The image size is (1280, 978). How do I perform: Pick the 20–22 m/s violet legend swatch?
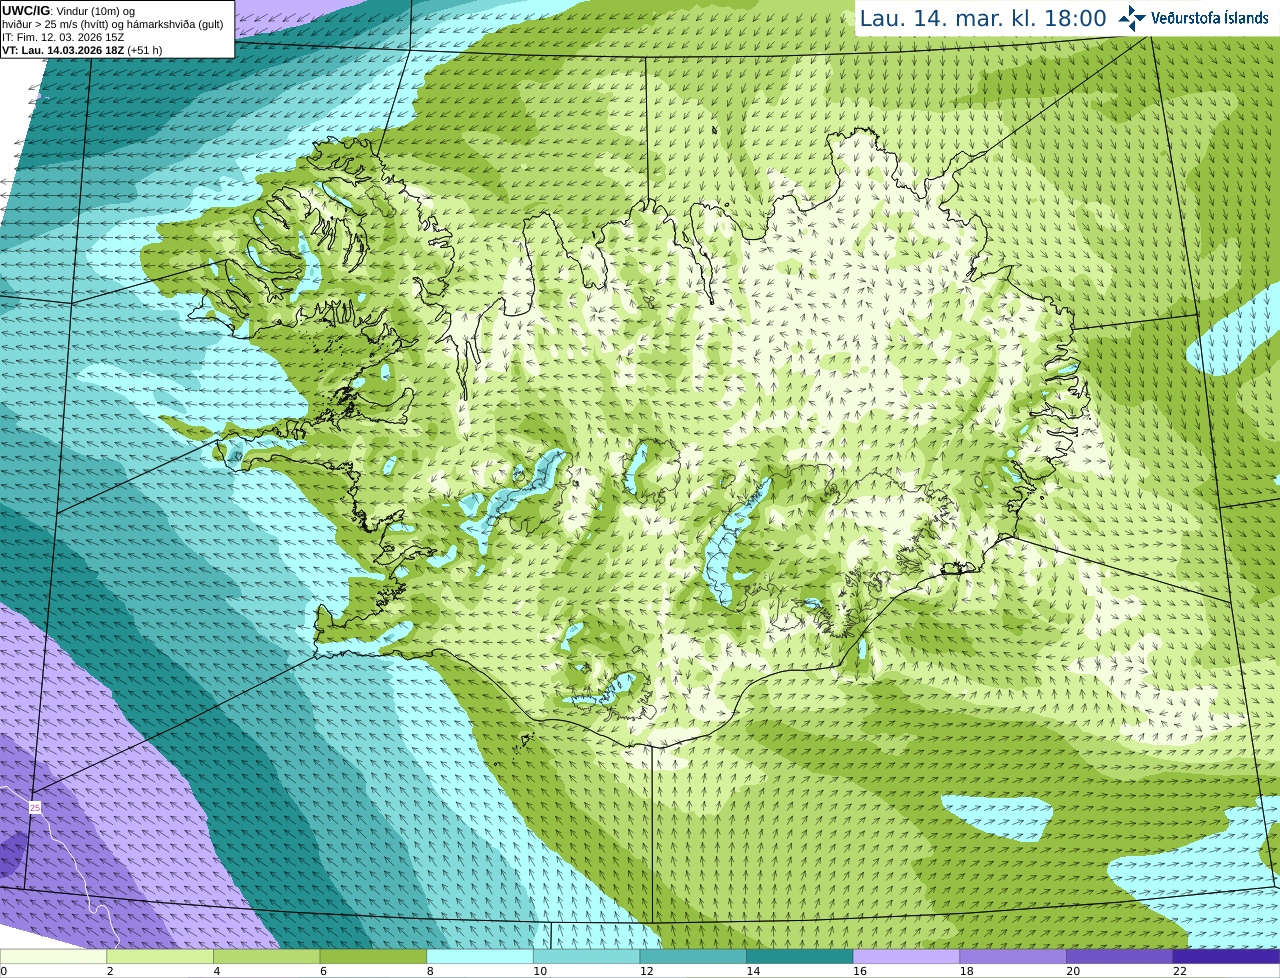point(1120,956)
